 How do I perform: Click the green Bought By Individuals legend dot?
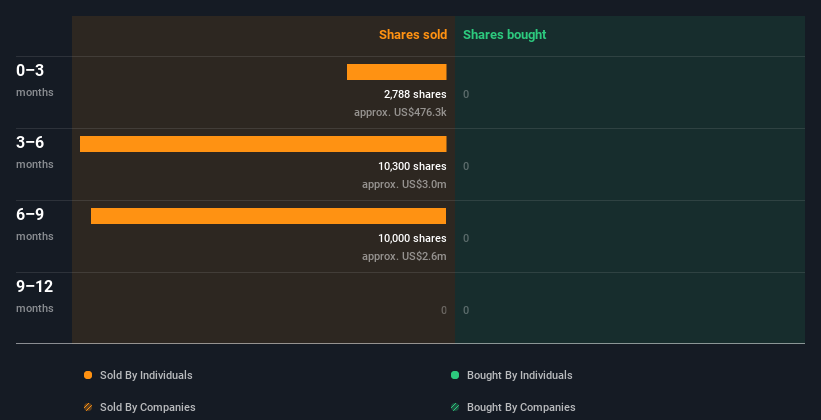point(455,375)
